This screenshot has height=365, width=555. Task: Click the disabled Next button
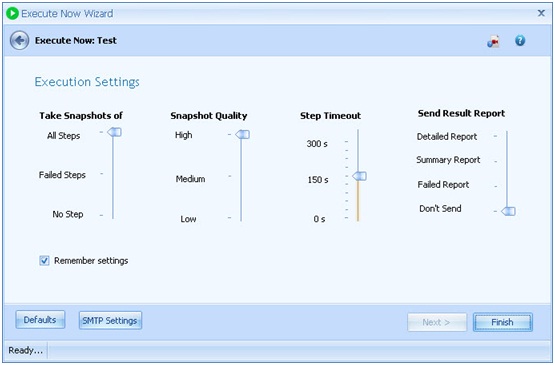(437, 322)
